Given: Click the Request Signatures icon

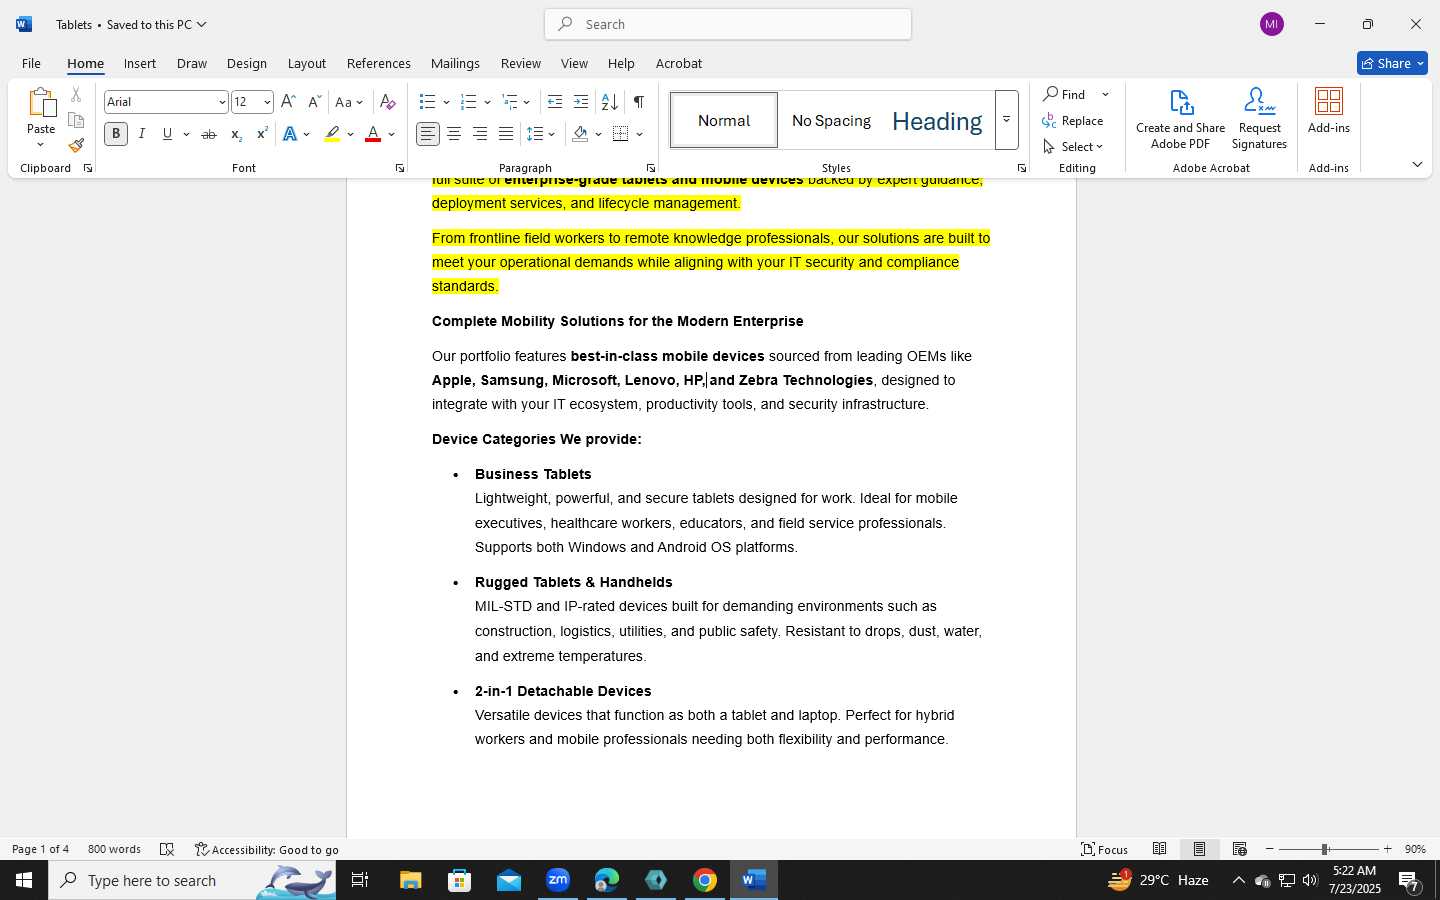Looking at the screenshot, I should (x=1259, y=118).
